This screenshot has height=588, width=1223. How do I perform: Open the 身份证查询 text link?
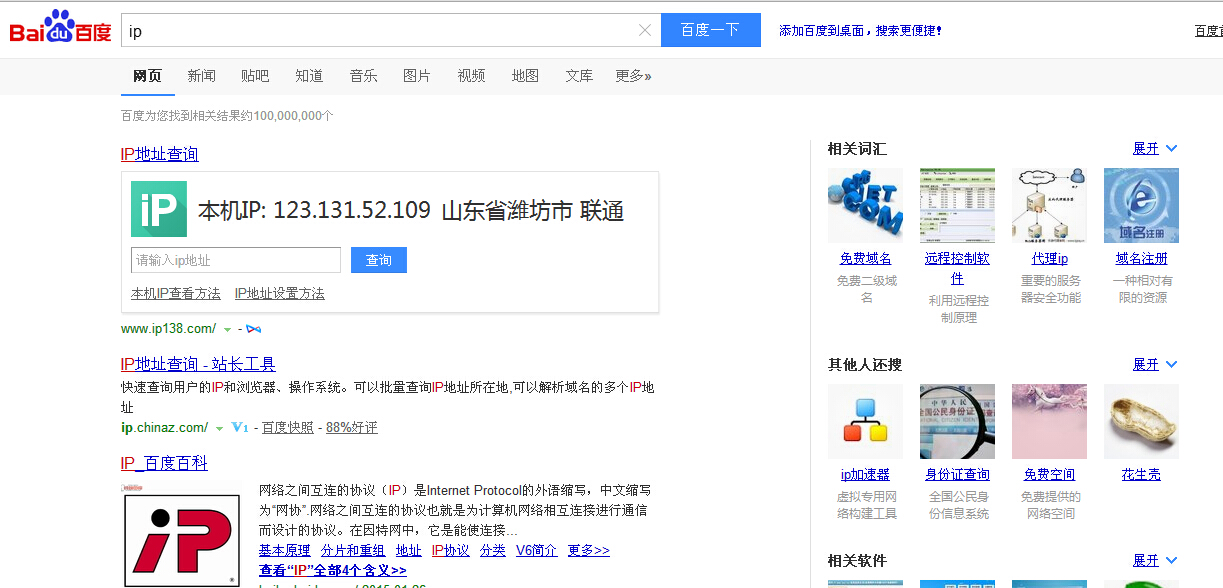click(957, 474)
